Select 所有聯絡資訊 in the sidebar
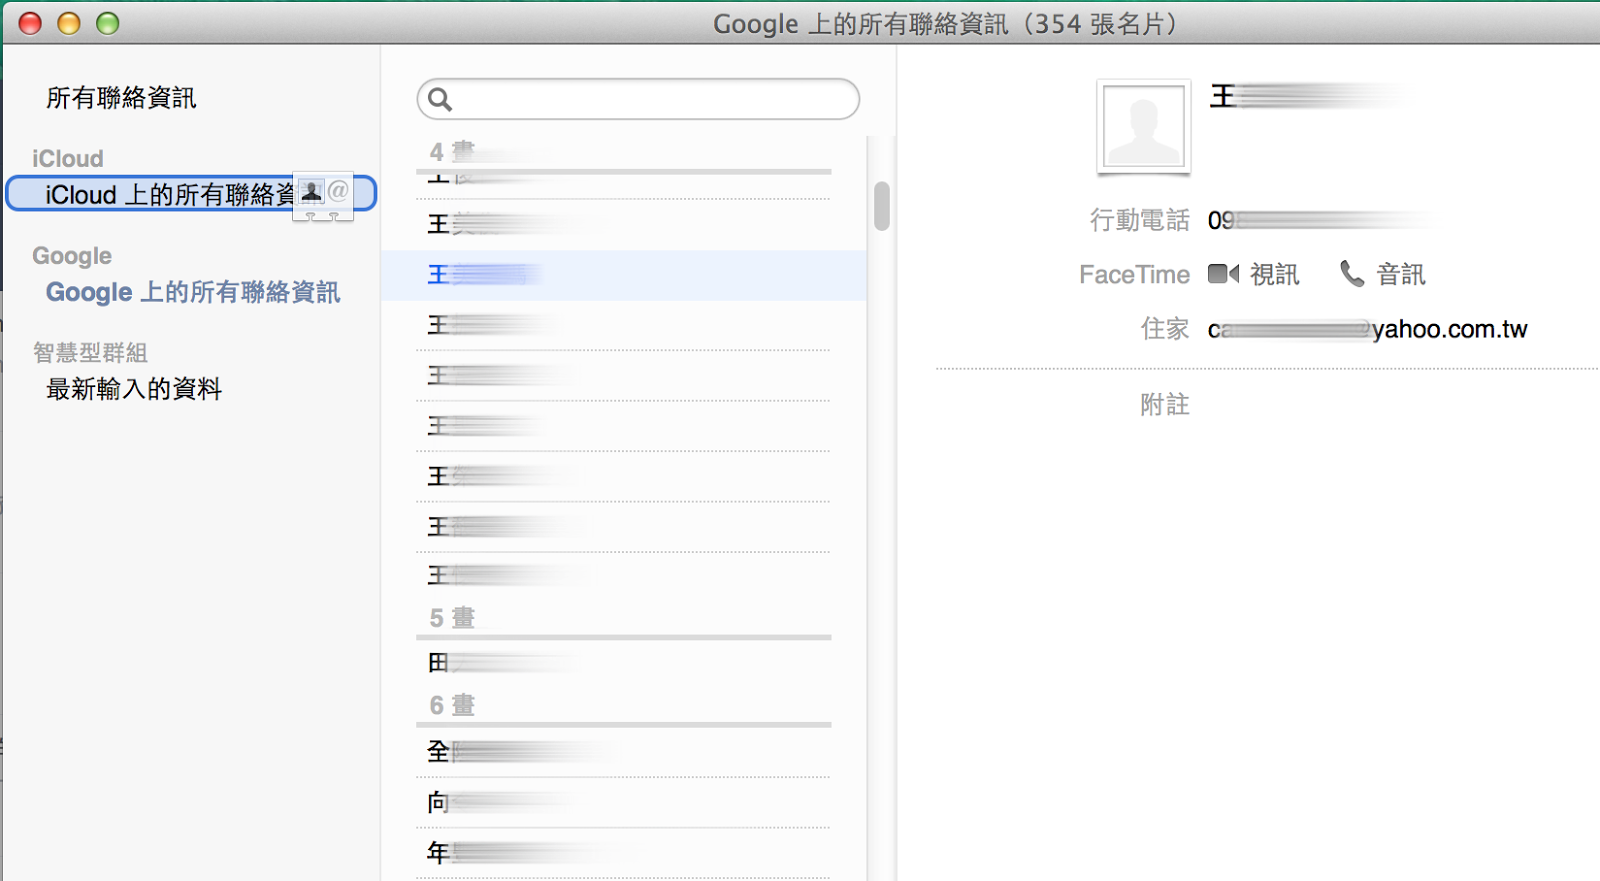The image size is (1600, 881). [x=121, y=98]
